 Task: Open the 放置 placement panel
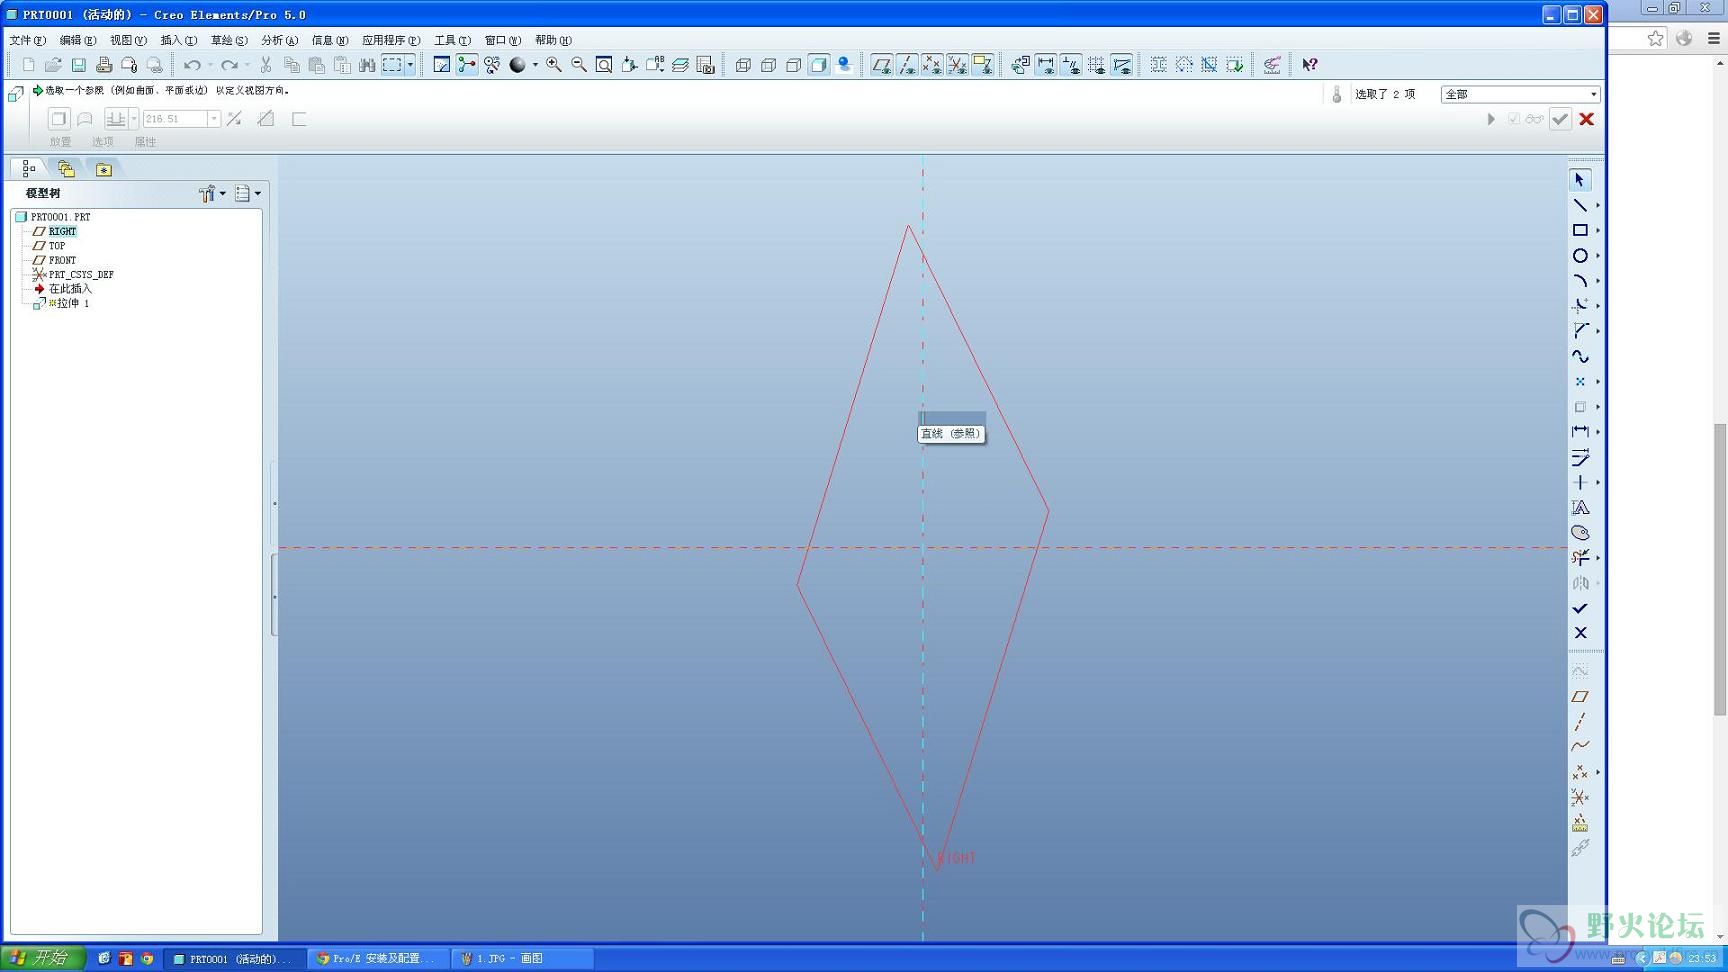pos(60,142)
